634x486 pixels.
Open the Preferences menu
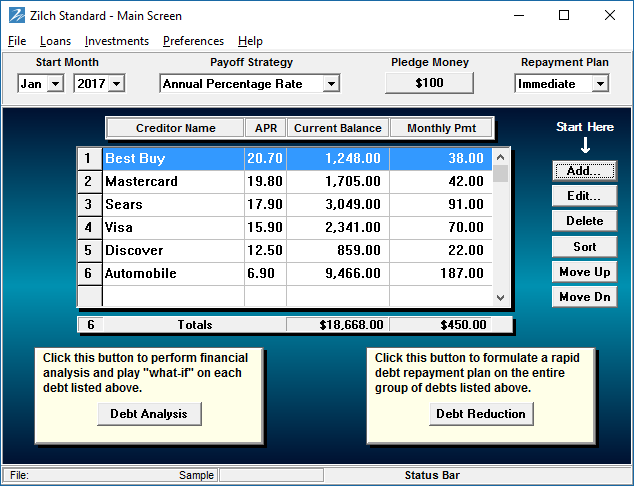point(193,41)
